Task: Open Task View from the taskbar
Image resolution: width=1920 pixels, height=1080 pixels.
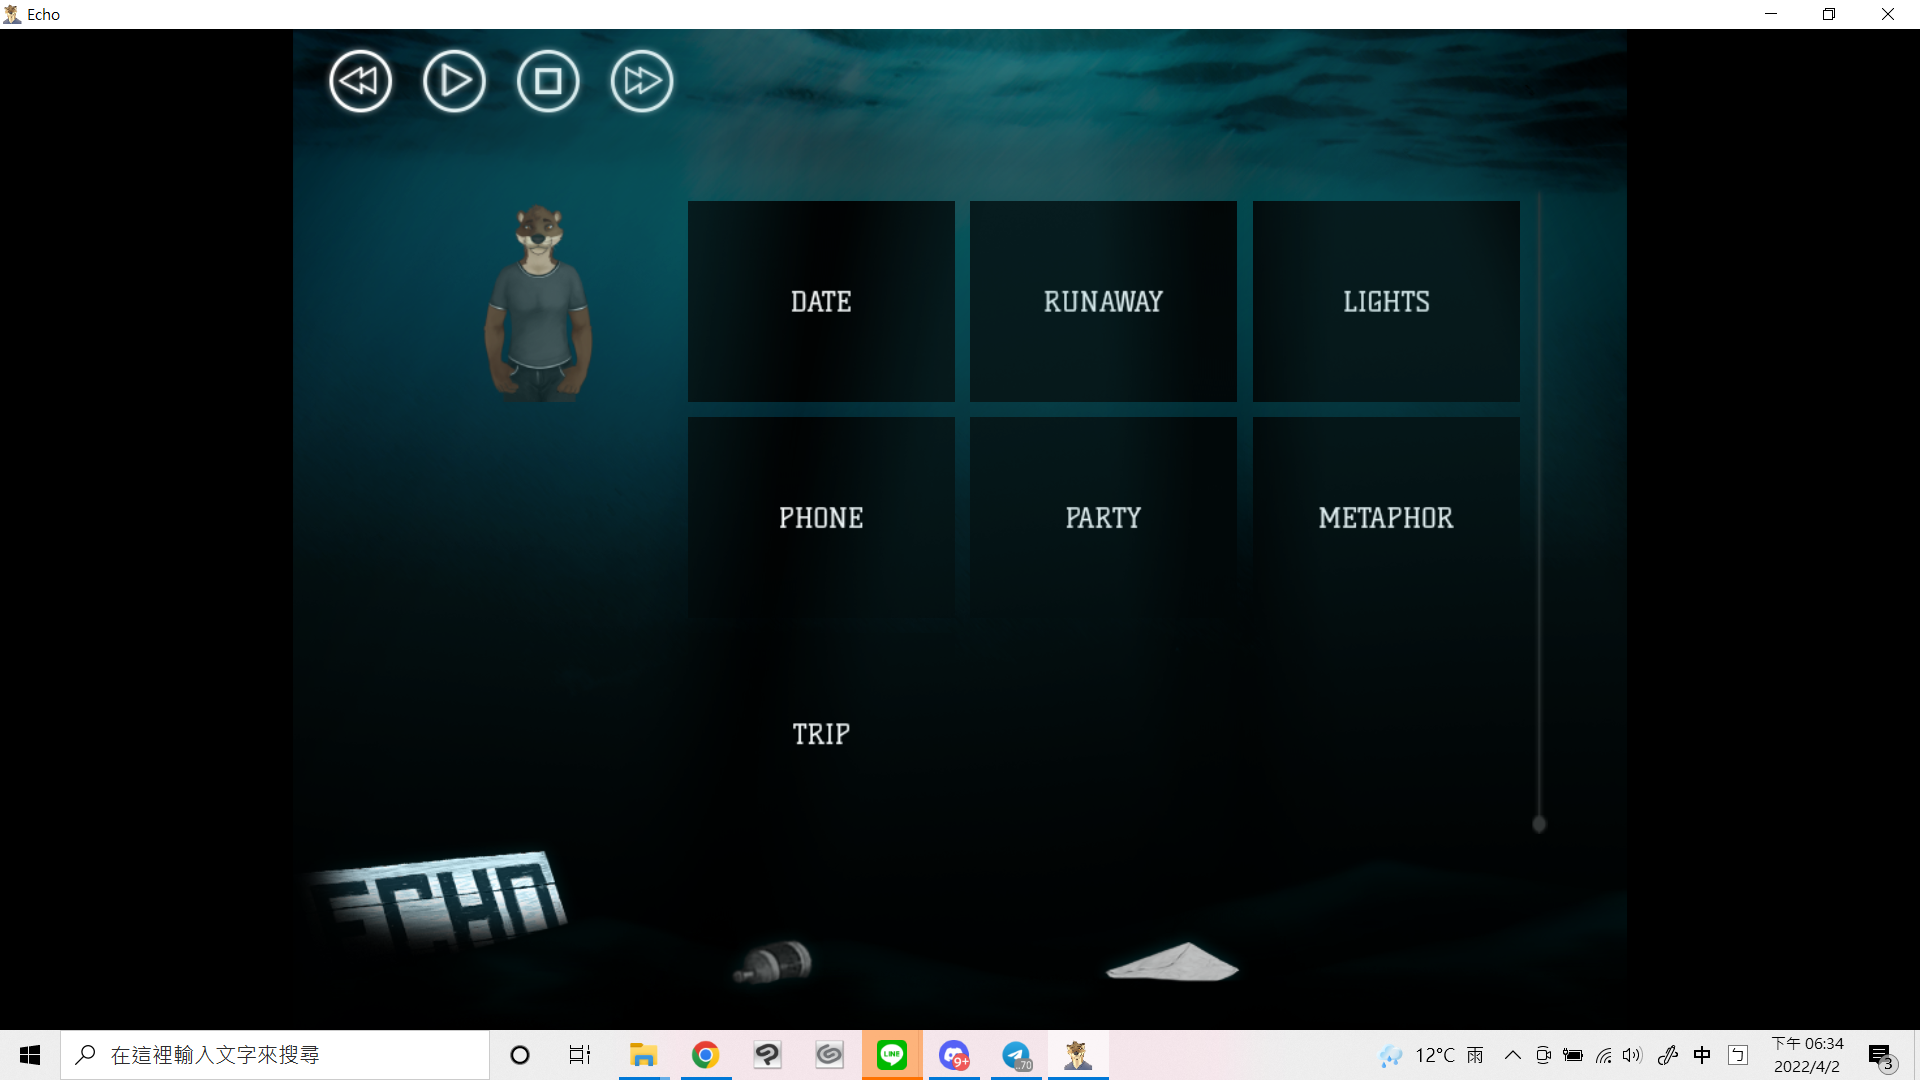Action: point(580,1055)
